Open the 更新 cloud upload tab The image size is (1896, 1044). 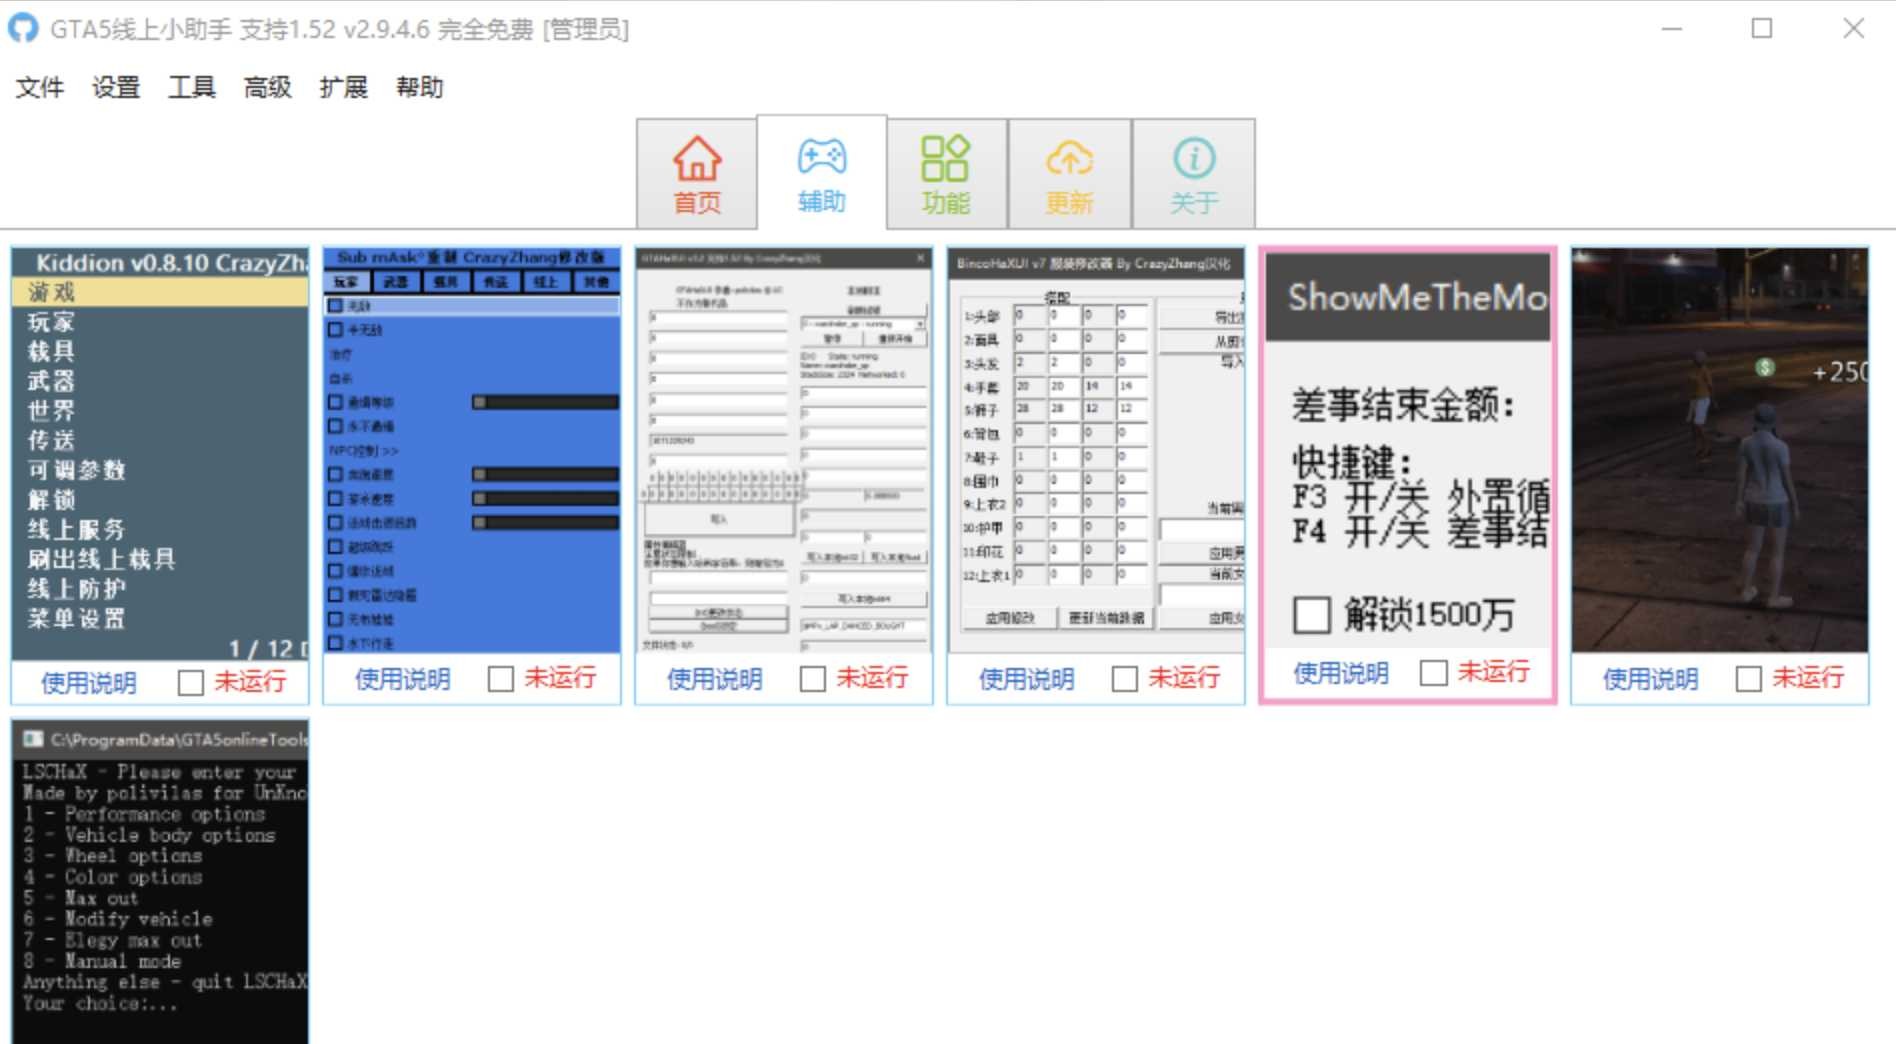click(1070, 174)
